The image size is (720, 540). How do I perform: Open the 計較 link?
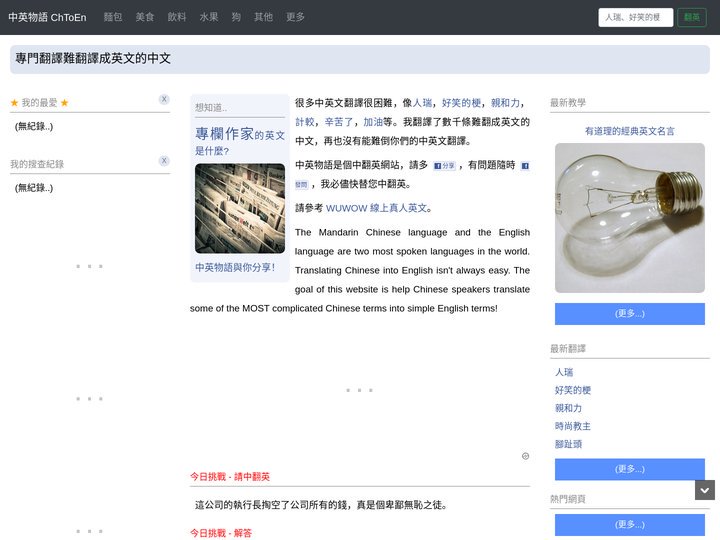click(305, 122)
